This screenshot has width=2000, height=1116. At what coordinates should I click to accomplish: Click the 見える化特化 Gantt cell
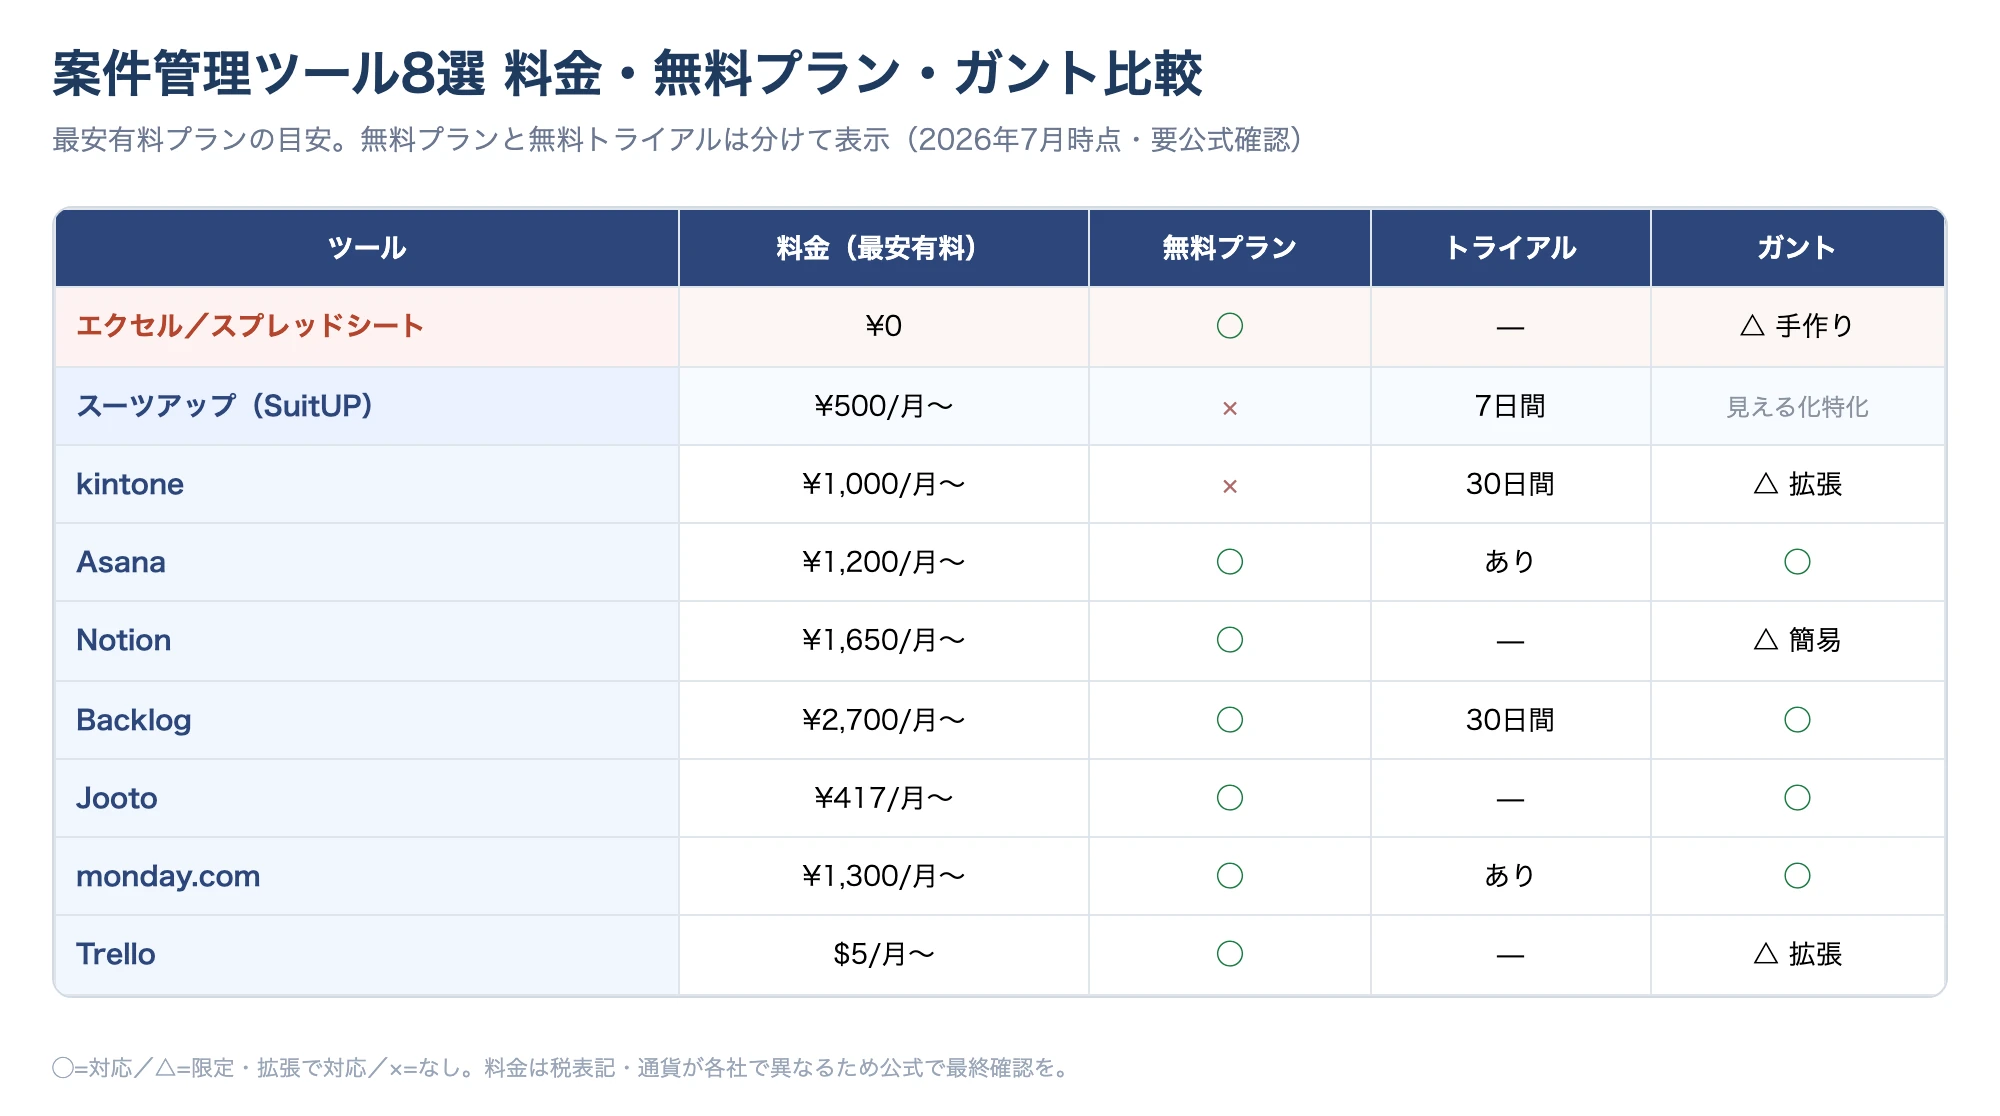tap(1797, 407)
